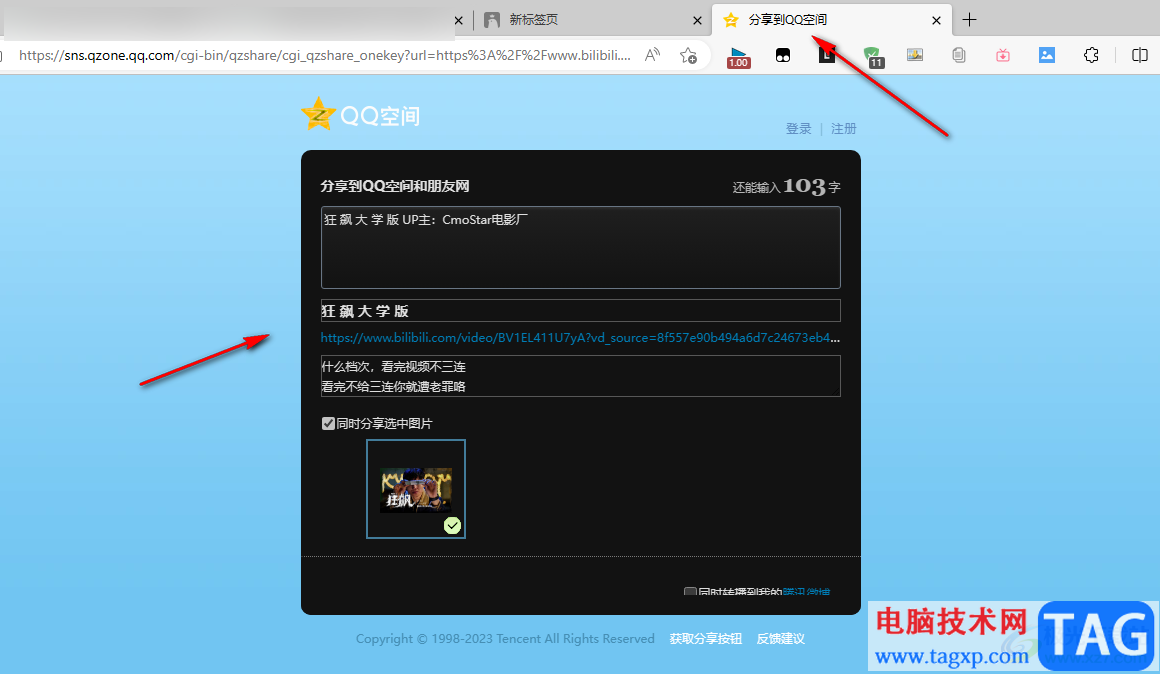1160x674 pixels.
Task: Open the picture download extension icon
Action: pos(915,55)
